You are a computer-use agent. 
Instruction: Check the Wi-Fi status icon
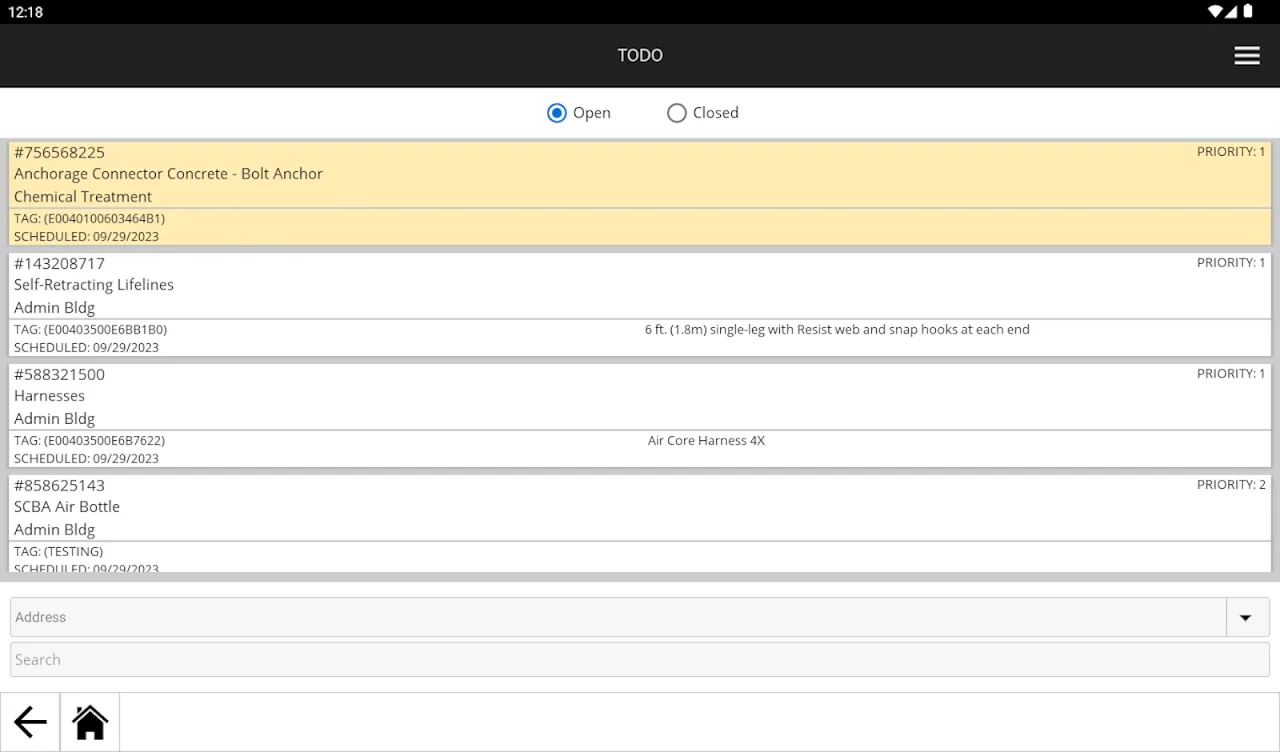[x=1215, y=12]
